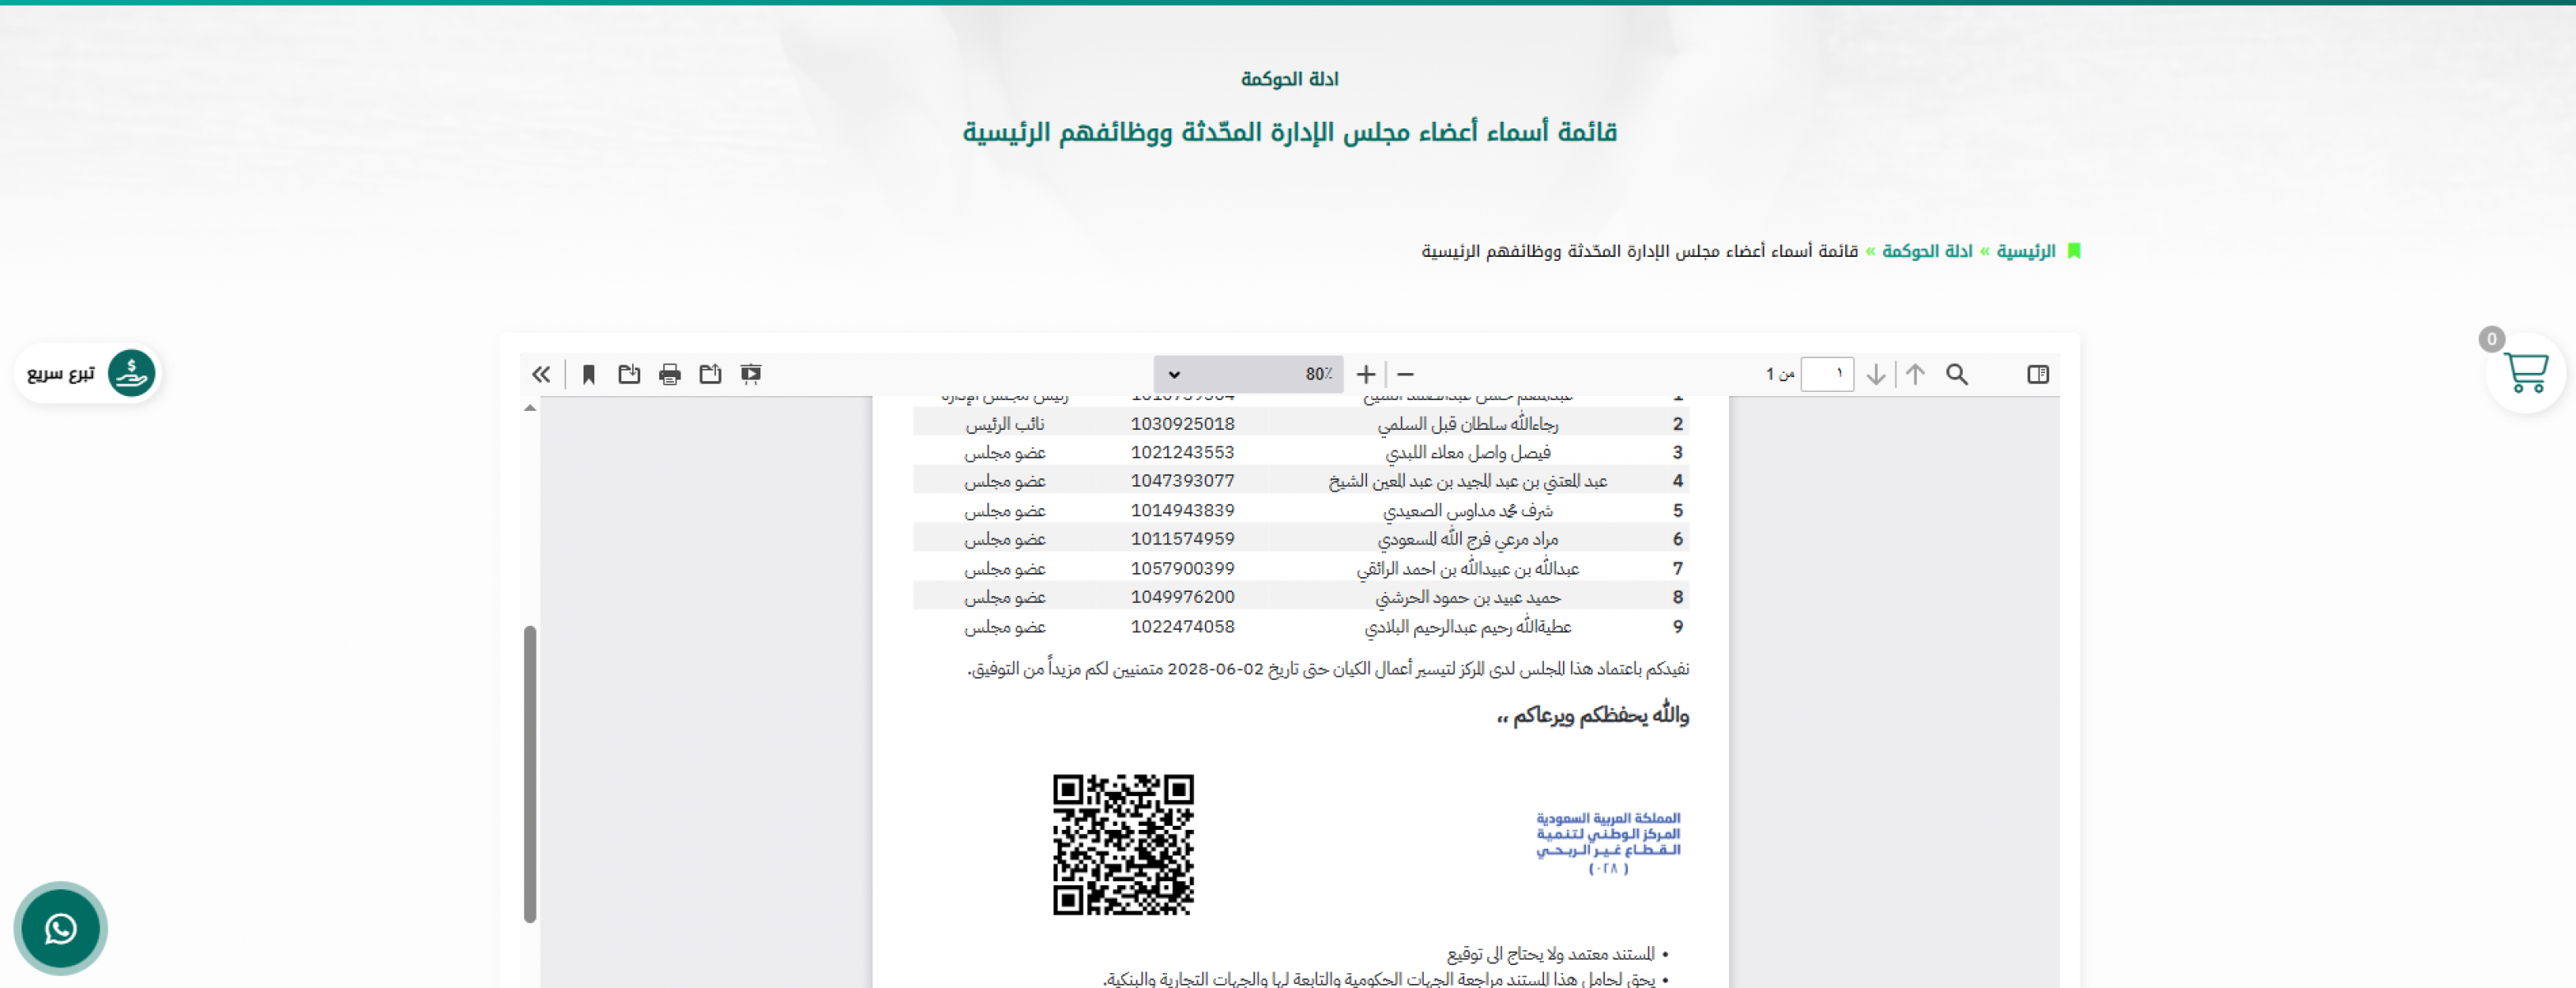The width and height of the screenshot is (2576, 988).
Task: Click ID number 1022474058
Action: [1182, 627]
